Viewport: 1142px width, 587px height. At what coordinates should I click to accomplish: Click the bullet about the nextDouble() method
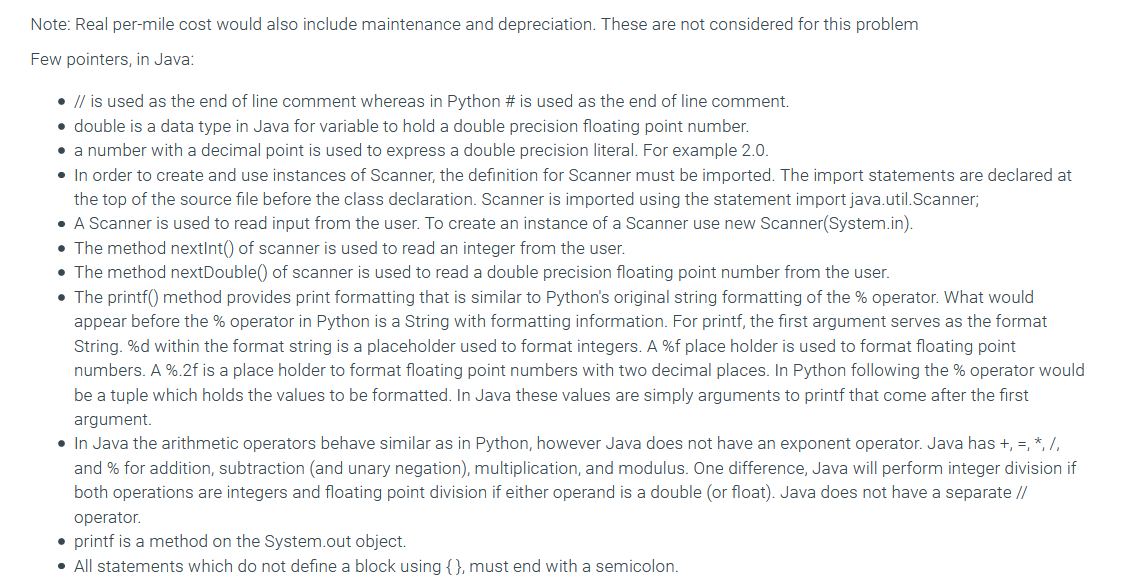(x=481, y=272)
